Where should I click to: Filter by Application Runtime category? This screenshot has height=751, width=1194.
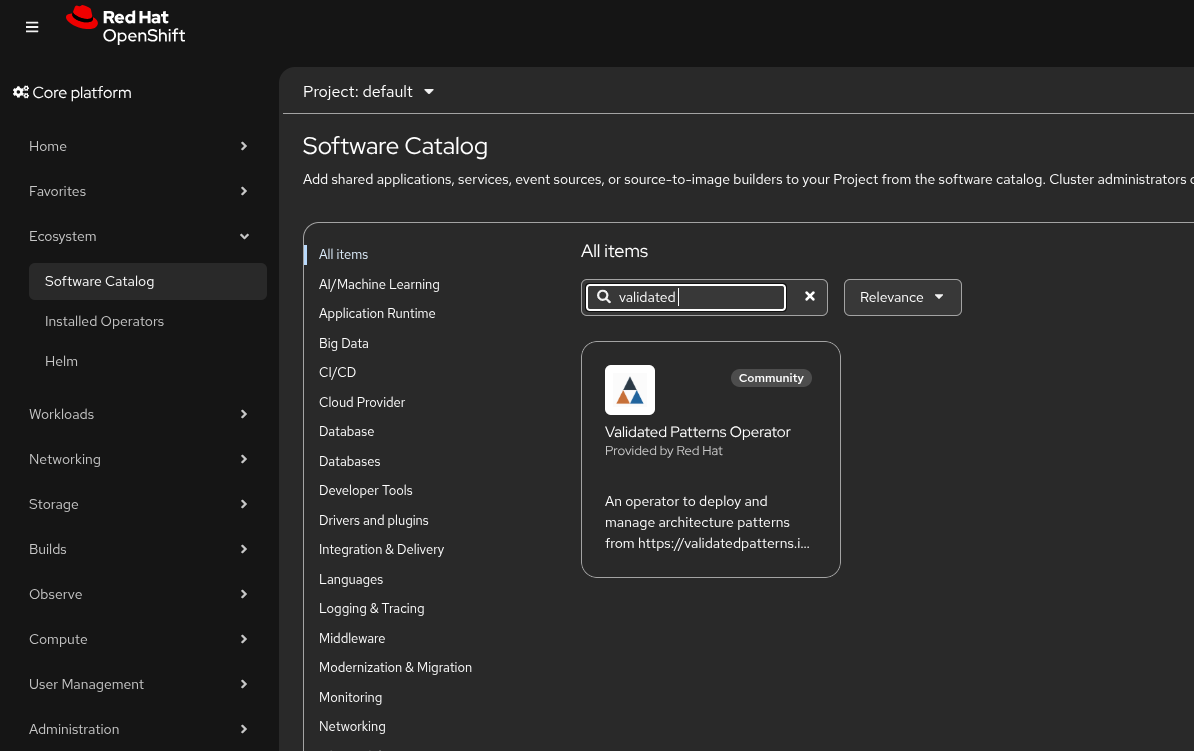pyautogui.click(x=377, y=313)
